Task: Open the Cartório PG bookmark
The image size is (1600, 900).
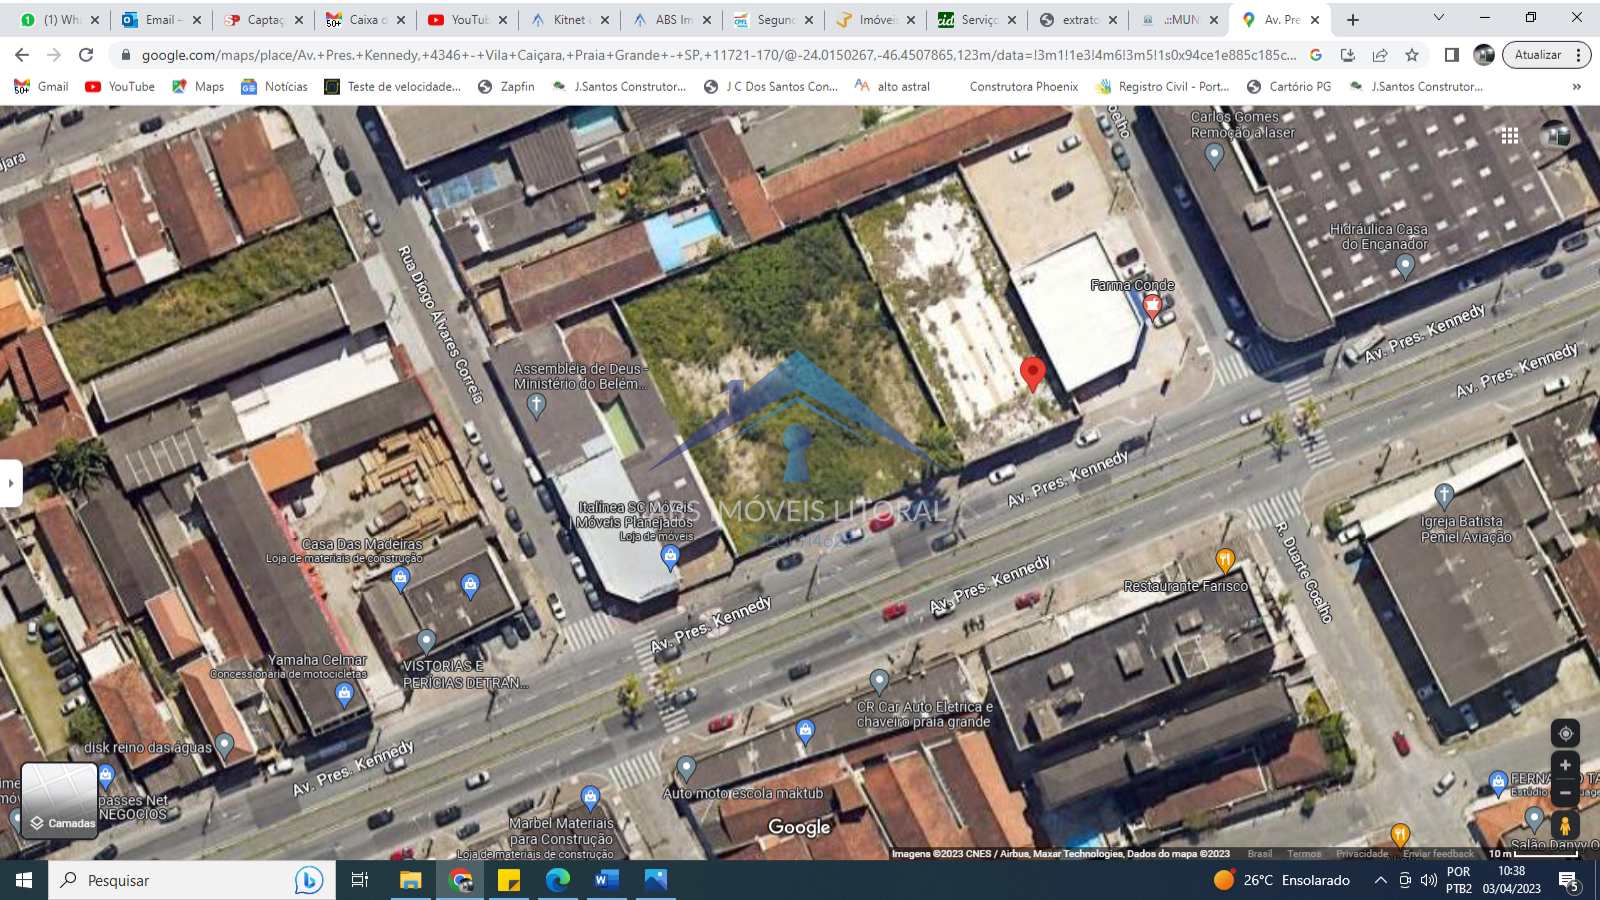Action: tap(1289, 87)
